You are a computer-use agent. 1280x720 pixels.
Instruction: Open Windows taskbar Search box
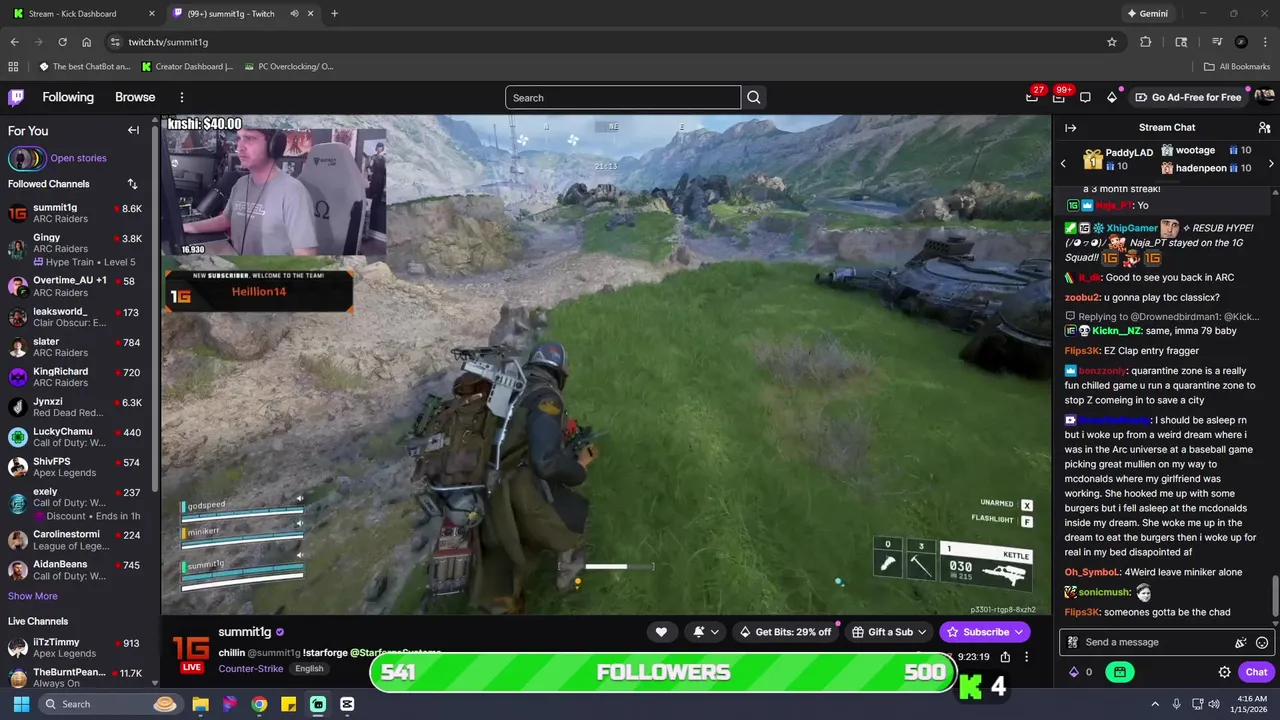[x=109, y=704]
